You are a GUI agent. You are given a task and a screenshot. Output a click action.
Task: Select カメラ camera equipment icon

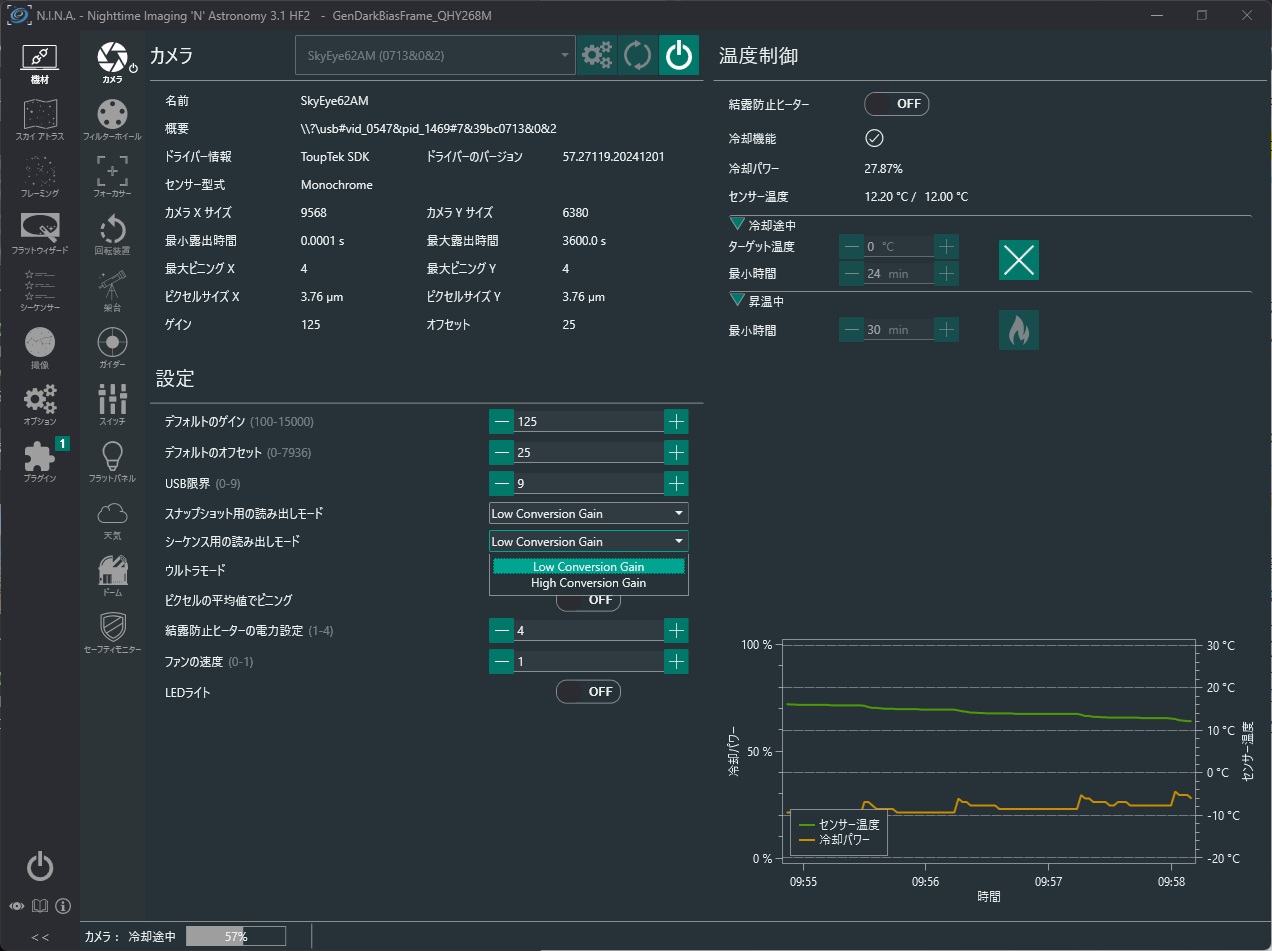point(112,62)
